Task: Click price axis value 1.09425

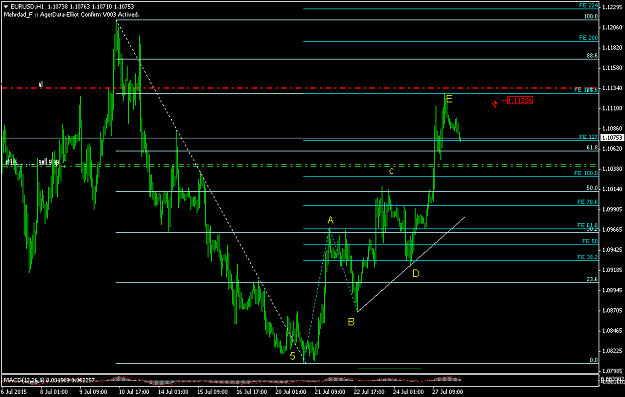Action: pos(612,250)
